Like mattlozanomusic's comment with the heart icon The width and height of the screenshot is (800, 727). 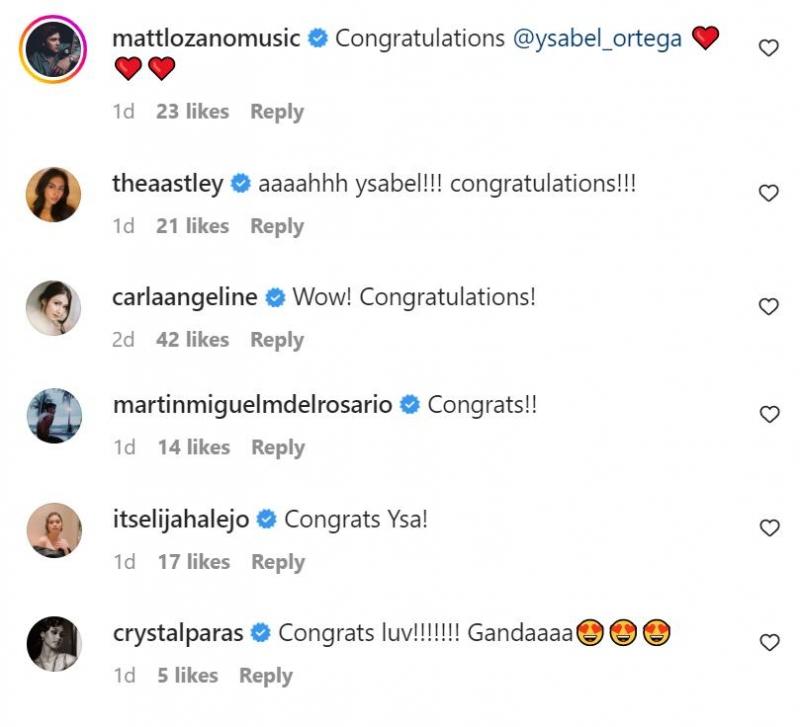768,48
